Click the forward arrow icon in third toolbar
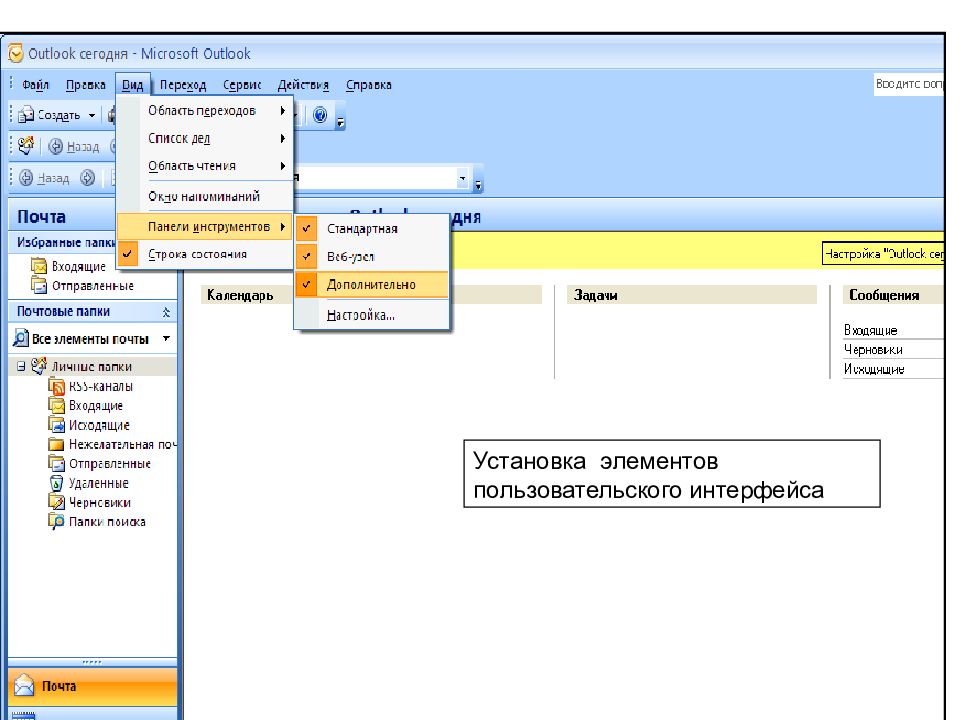This screenshot has height=720, width=960. [88, 178]
